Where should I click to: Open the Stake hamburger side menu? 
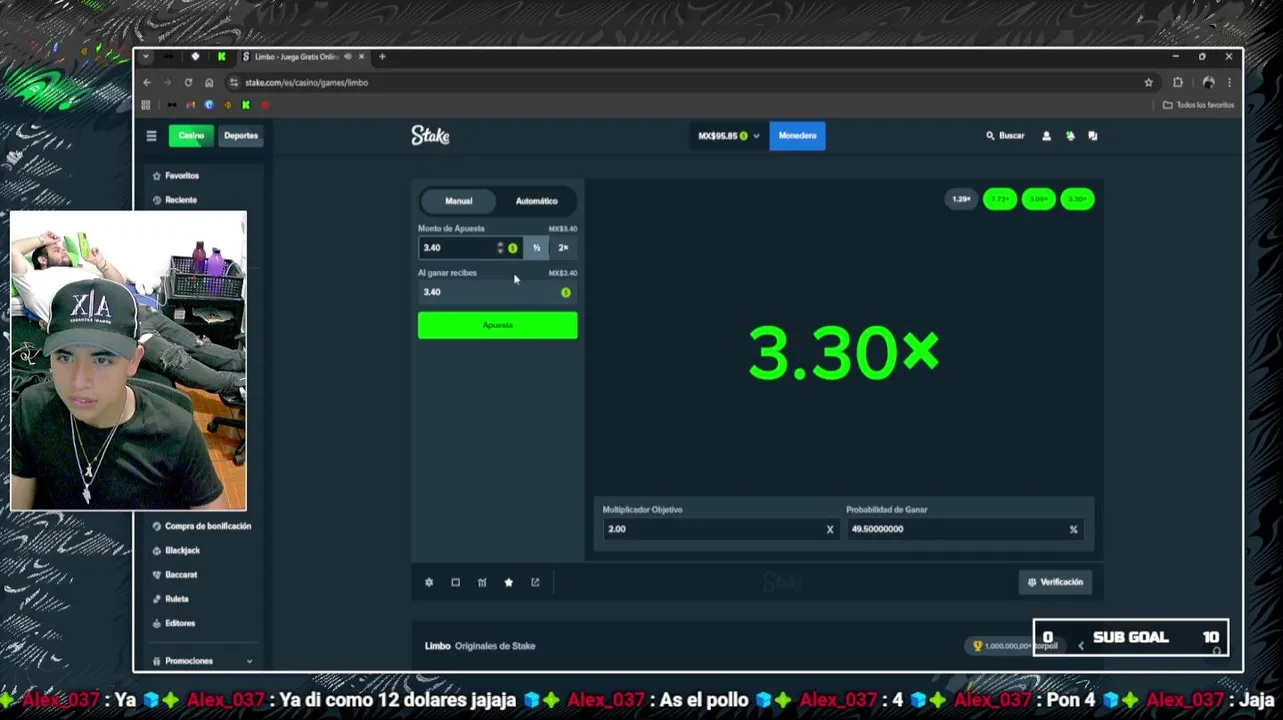pos(151,136)
